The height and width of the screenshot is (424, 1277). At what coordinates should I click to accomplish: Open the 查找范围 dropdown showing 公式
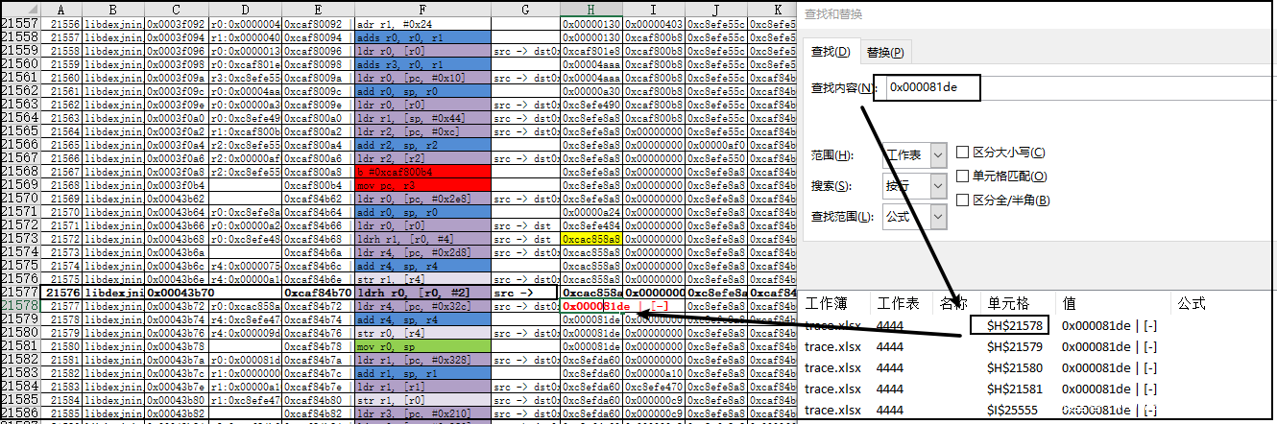914,216
